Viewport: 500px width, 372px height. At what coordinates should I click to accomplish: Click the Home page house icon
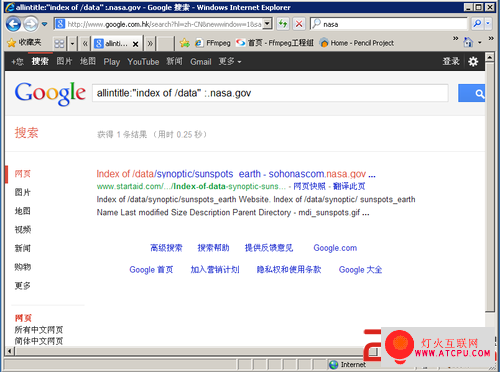(468, 42)
